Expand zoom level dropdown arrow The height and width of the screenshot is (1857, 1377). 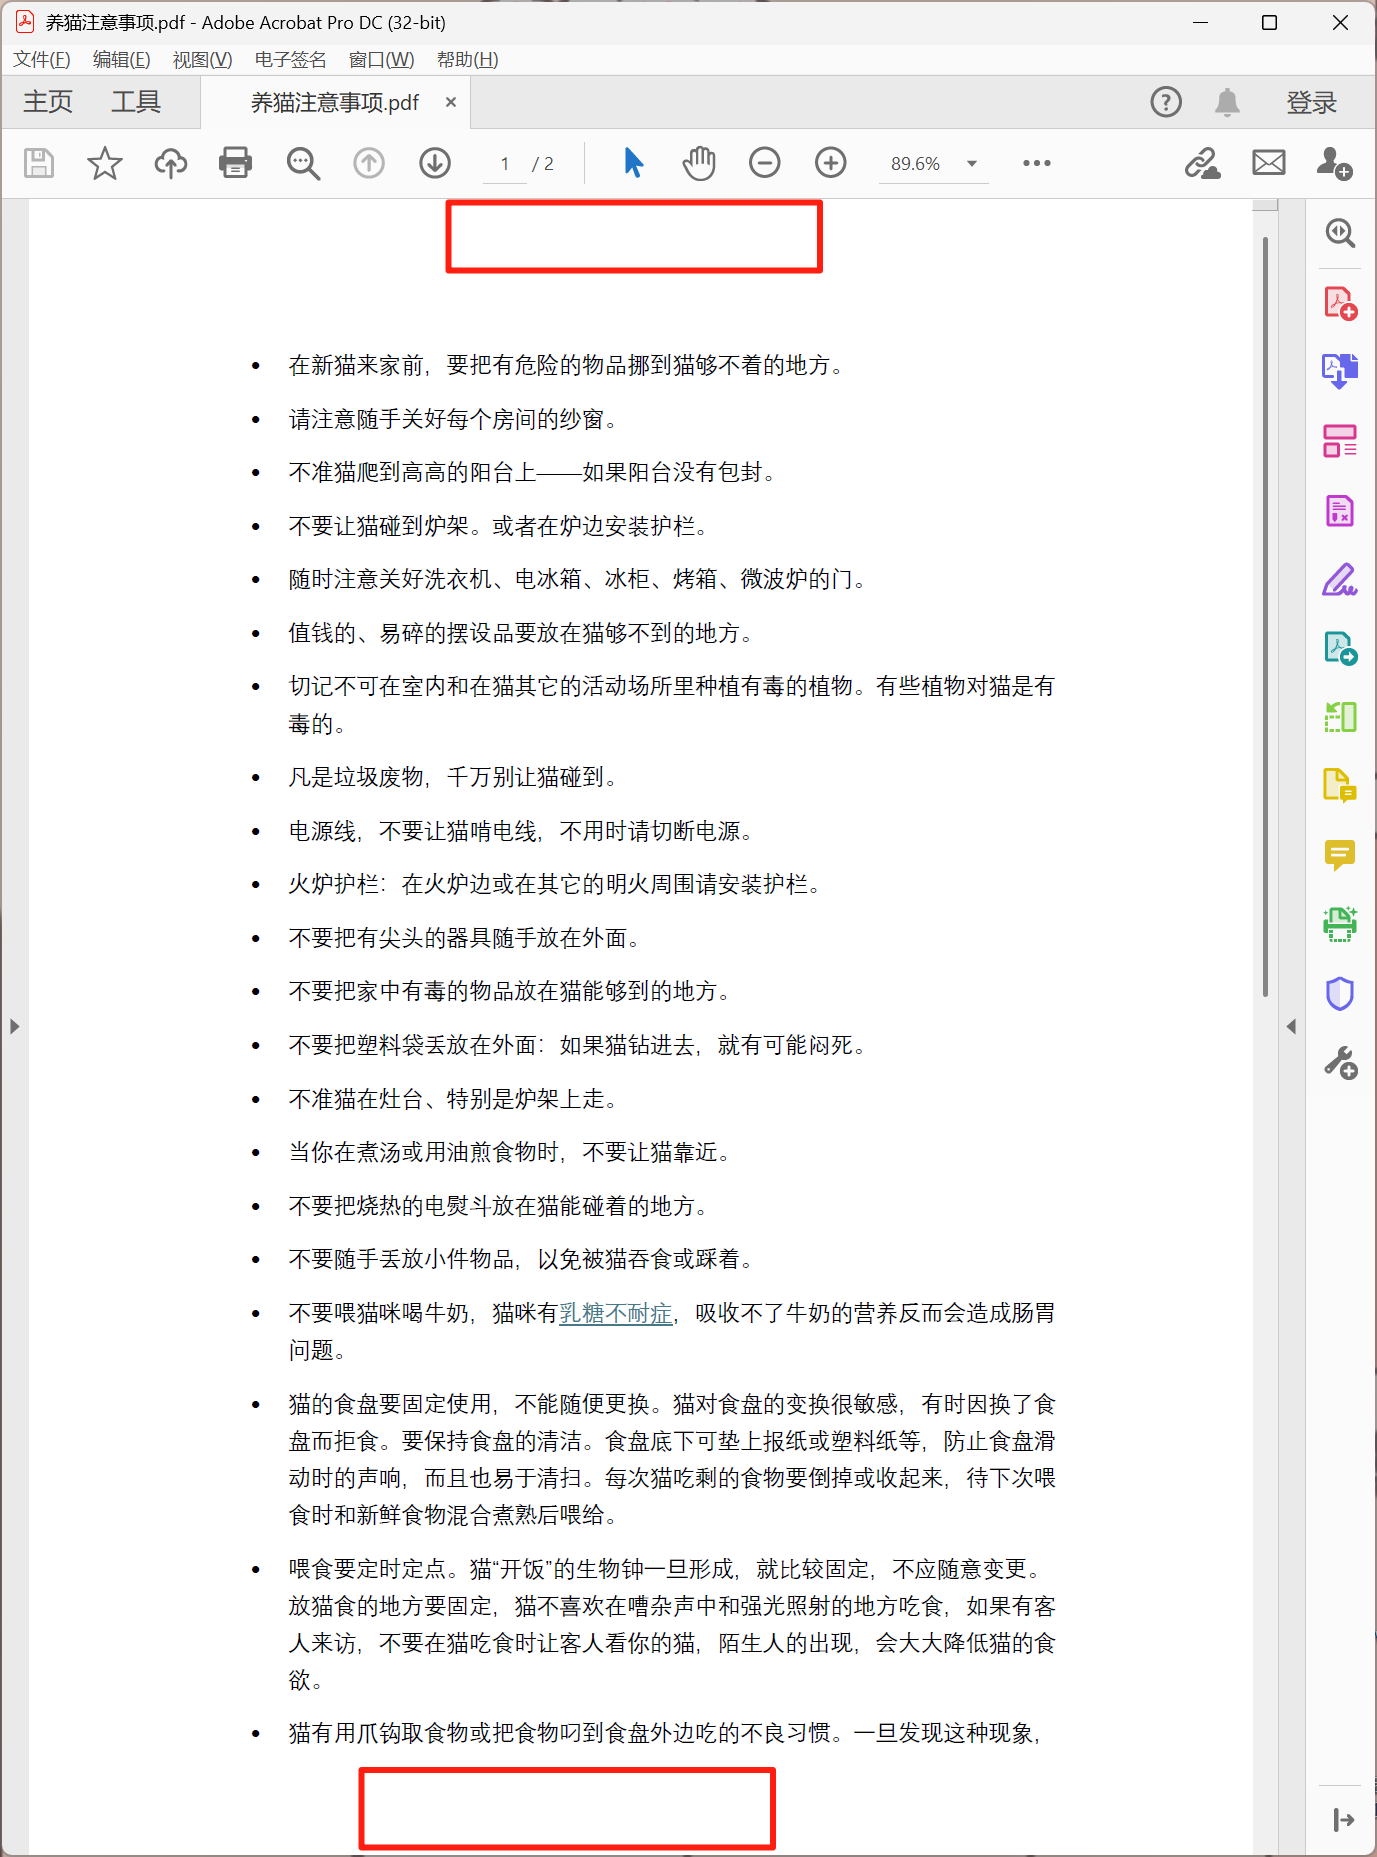coord(972,164)
